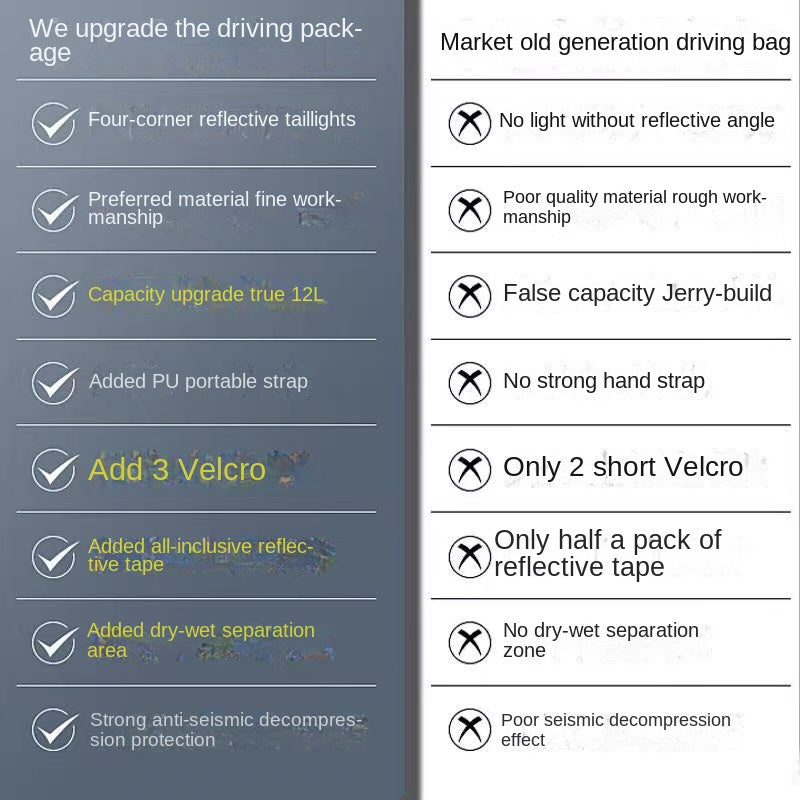
Task: Click the 'Market old generation driving bag' heading
Action: tap(615, 42)
